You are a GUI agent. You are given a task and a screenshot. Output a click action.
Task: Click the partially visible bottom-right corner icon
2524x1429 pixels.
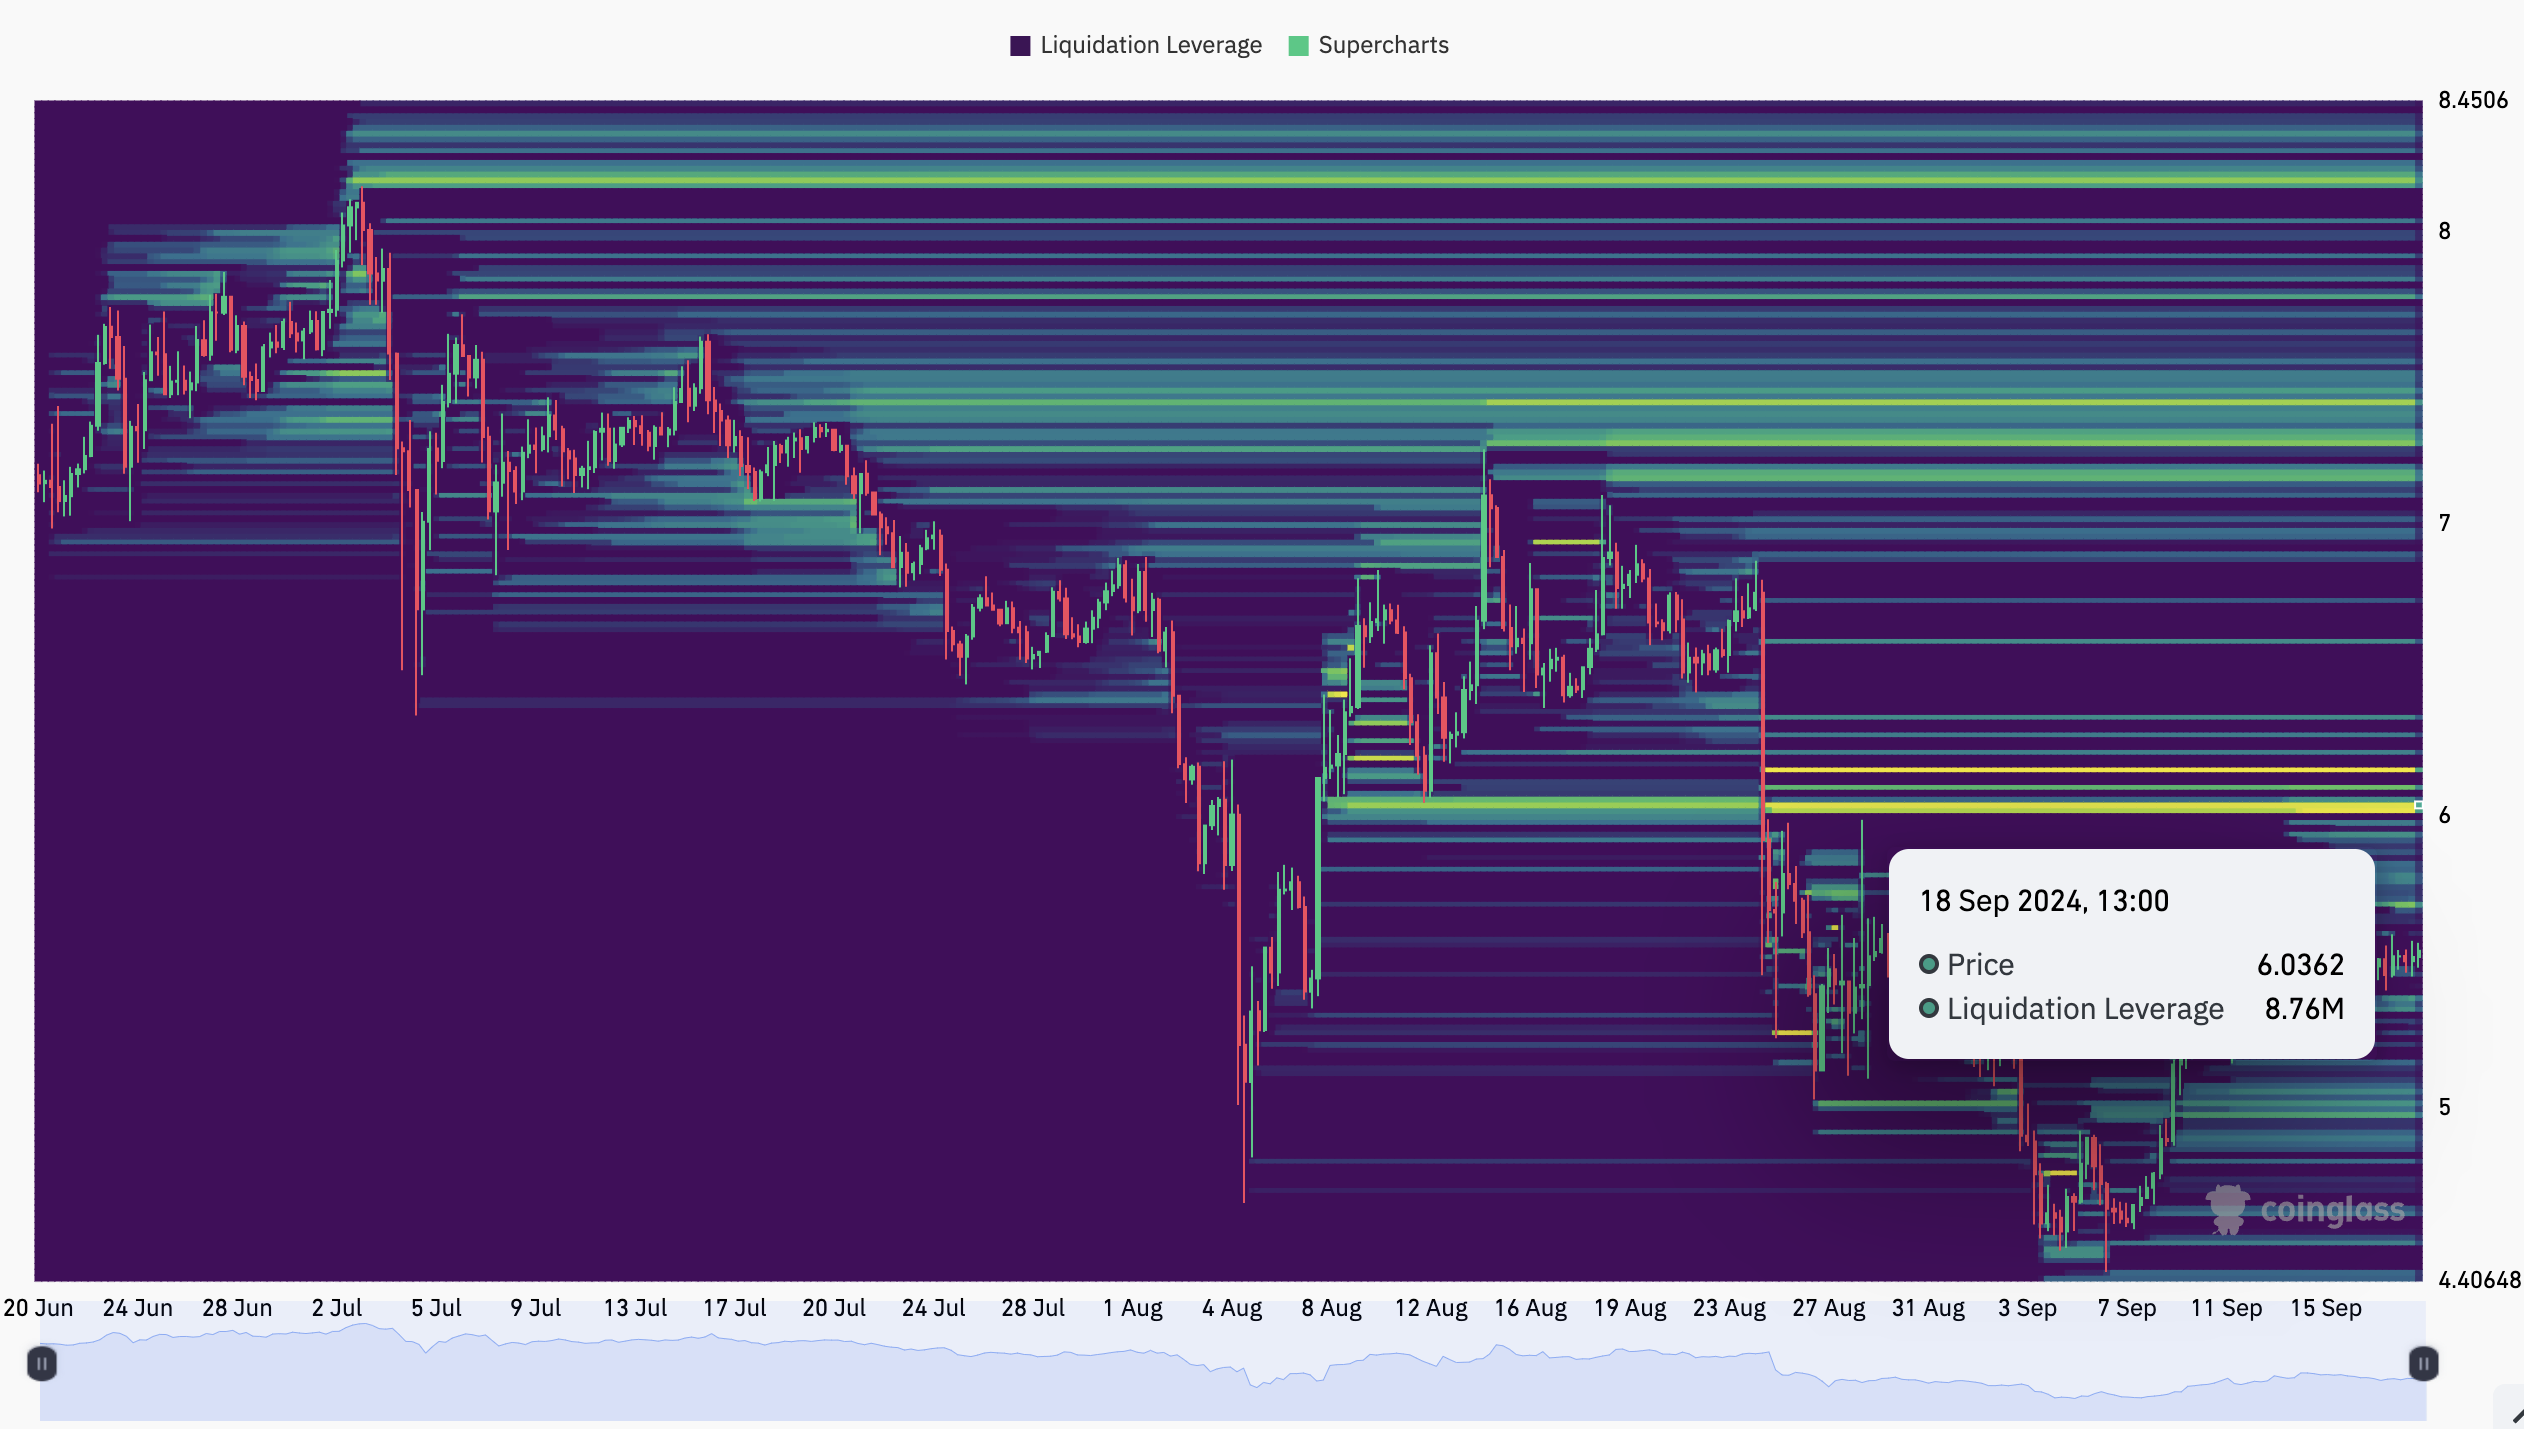(2515, 1415)
